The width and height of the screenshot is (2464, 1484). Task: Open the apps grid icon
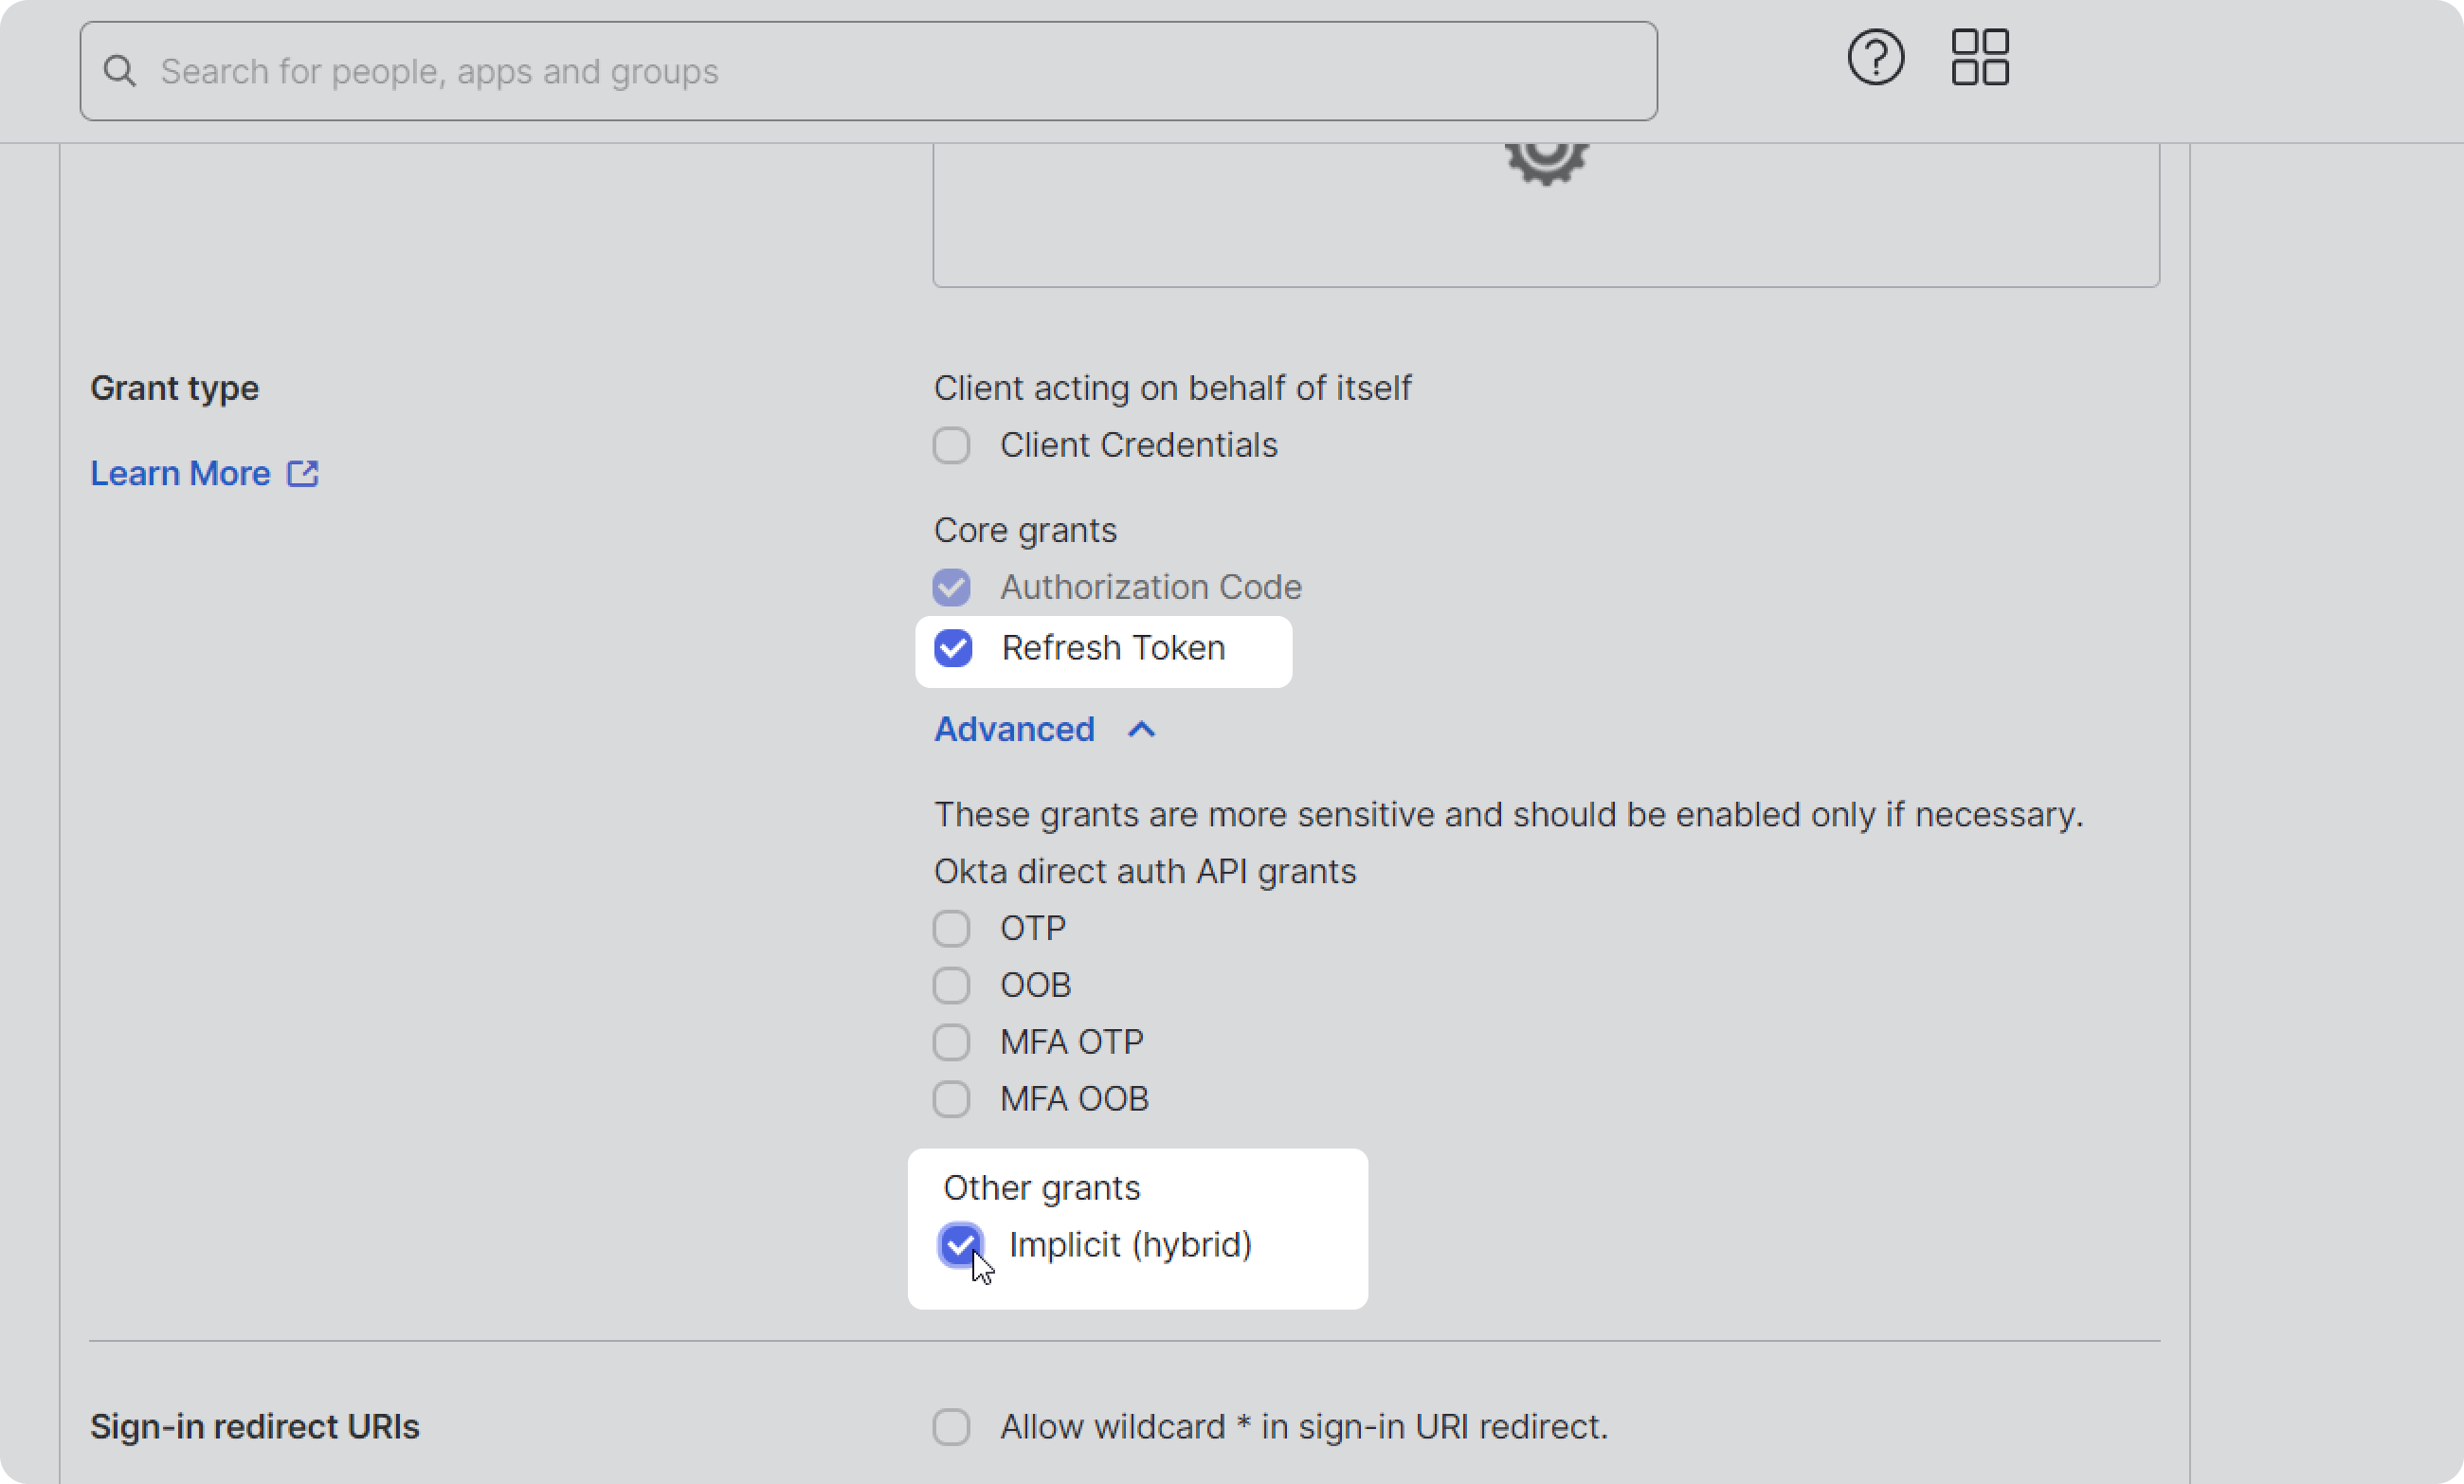1980,57
